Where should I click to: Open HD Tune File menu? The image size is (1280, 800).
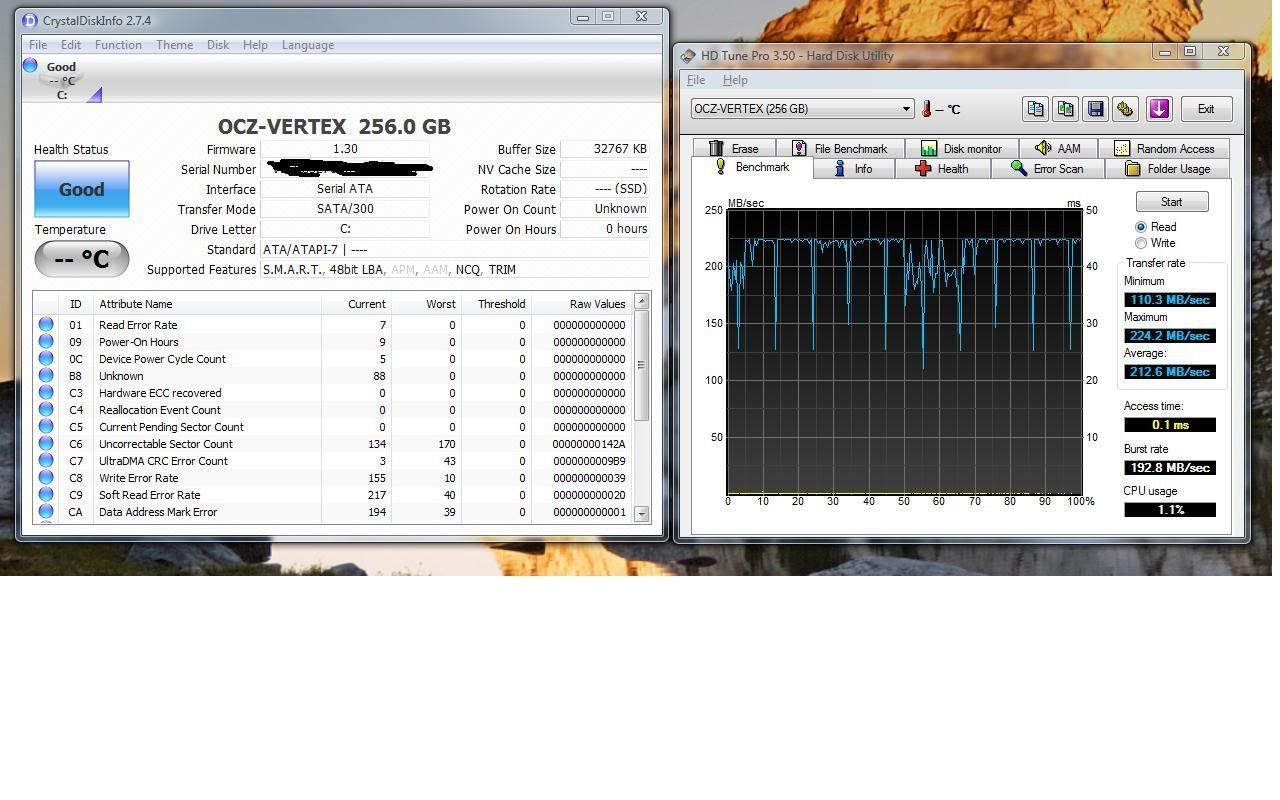click(696, 80)
